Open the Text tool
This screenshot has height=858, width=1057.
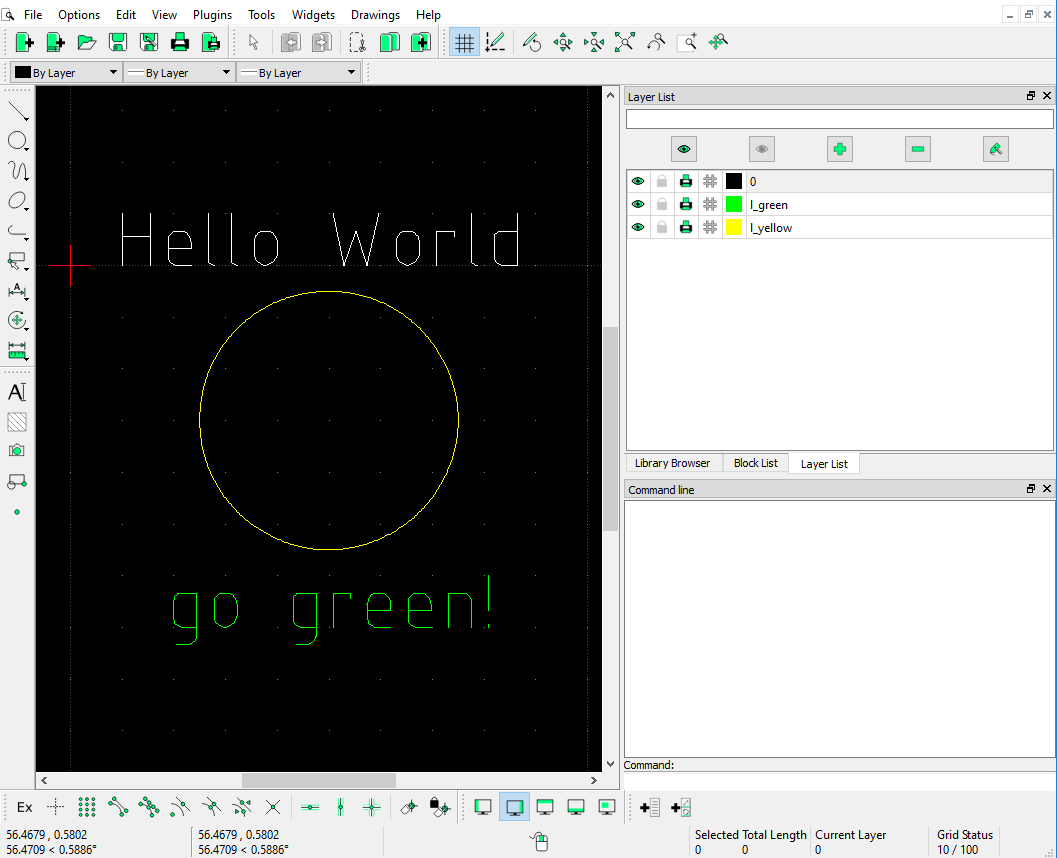coord(17,392)
